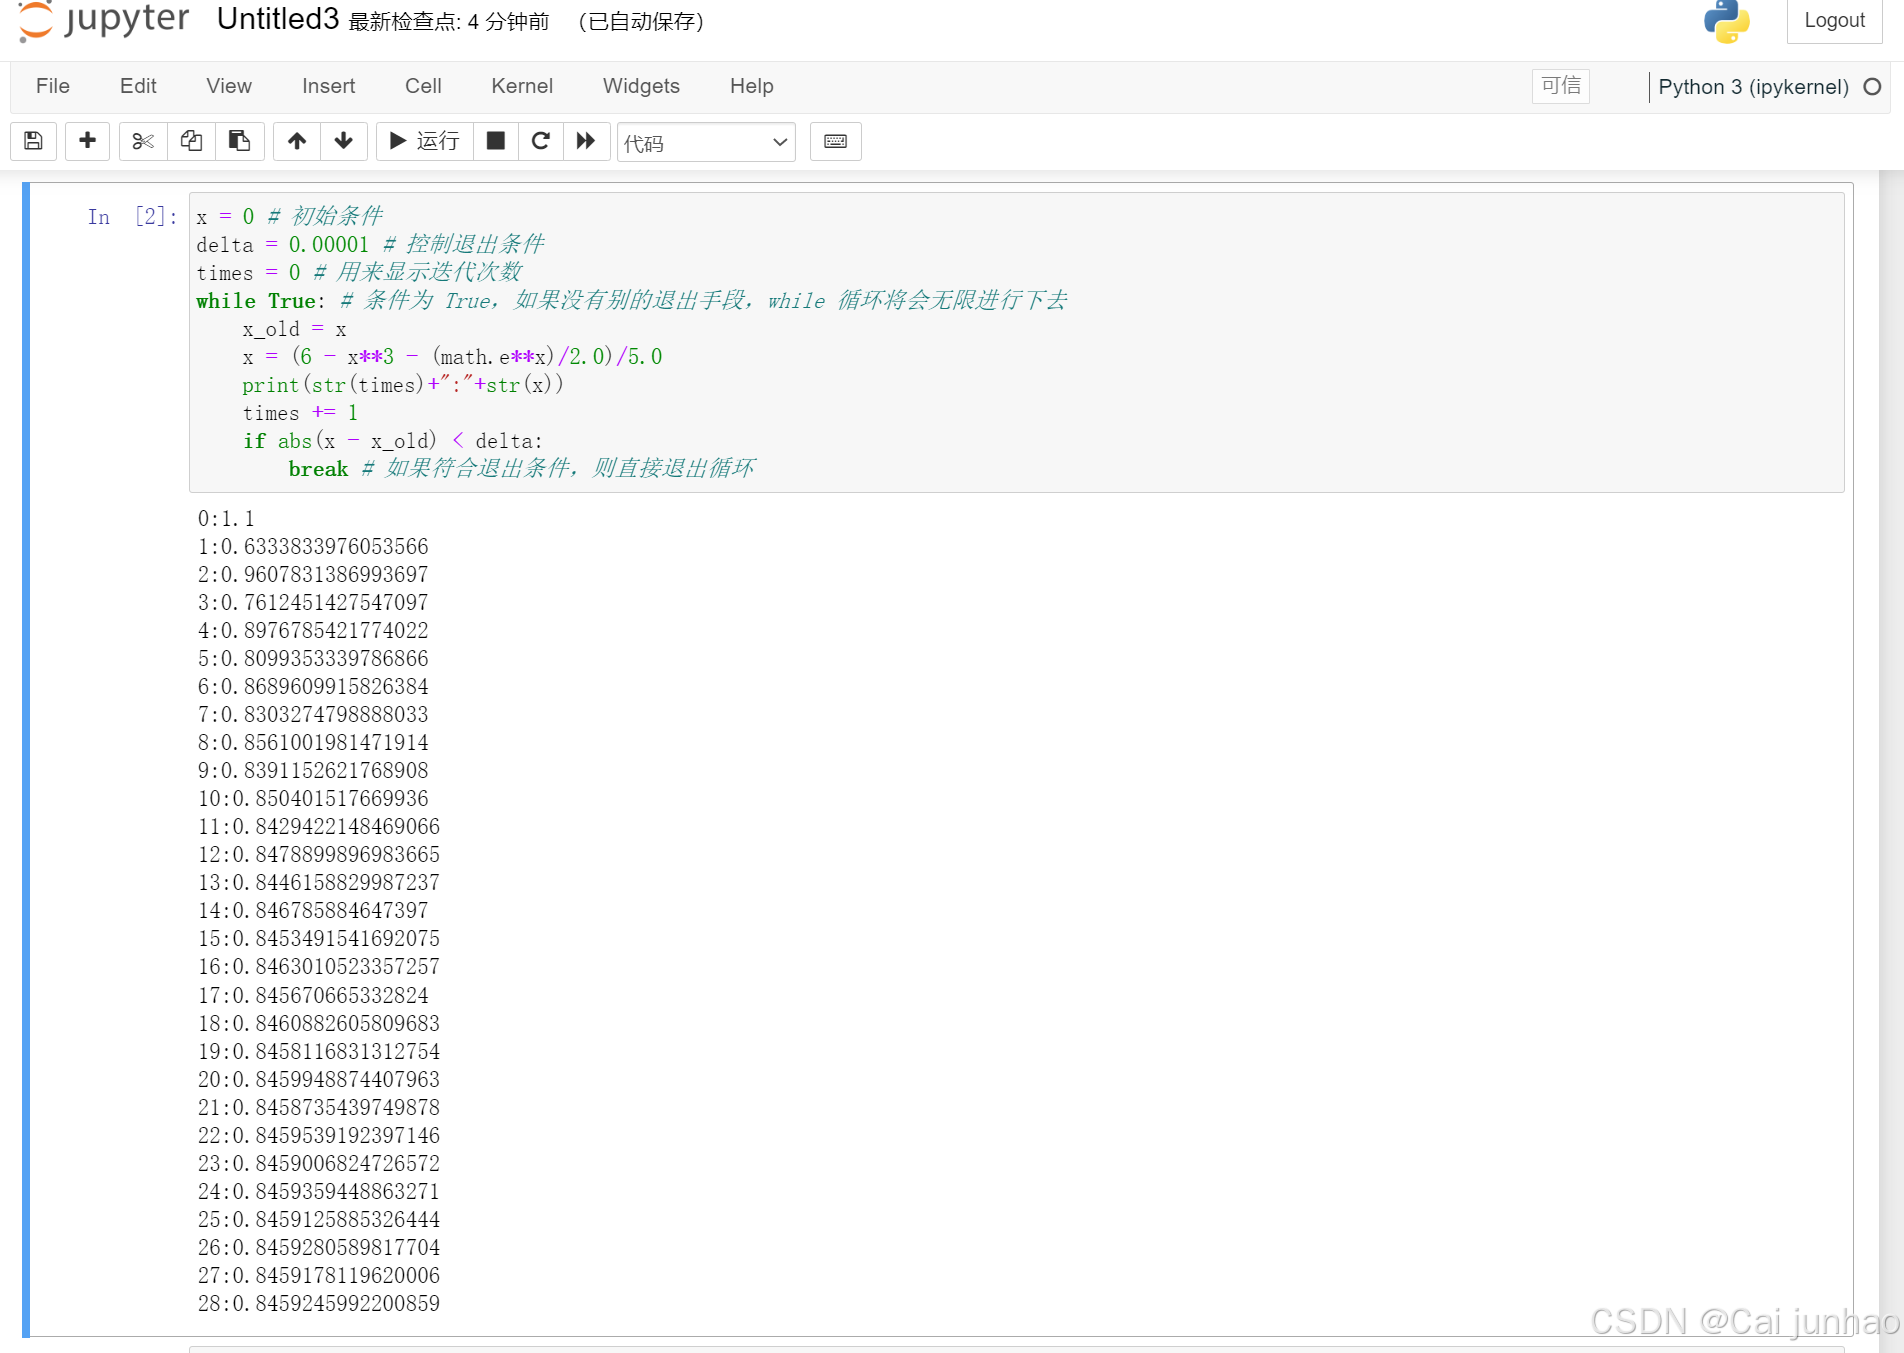Screen dimensions: 1904x1353
Task: Click the 'if abs(x - x_old) < delta' line
Action: point(392,440)
